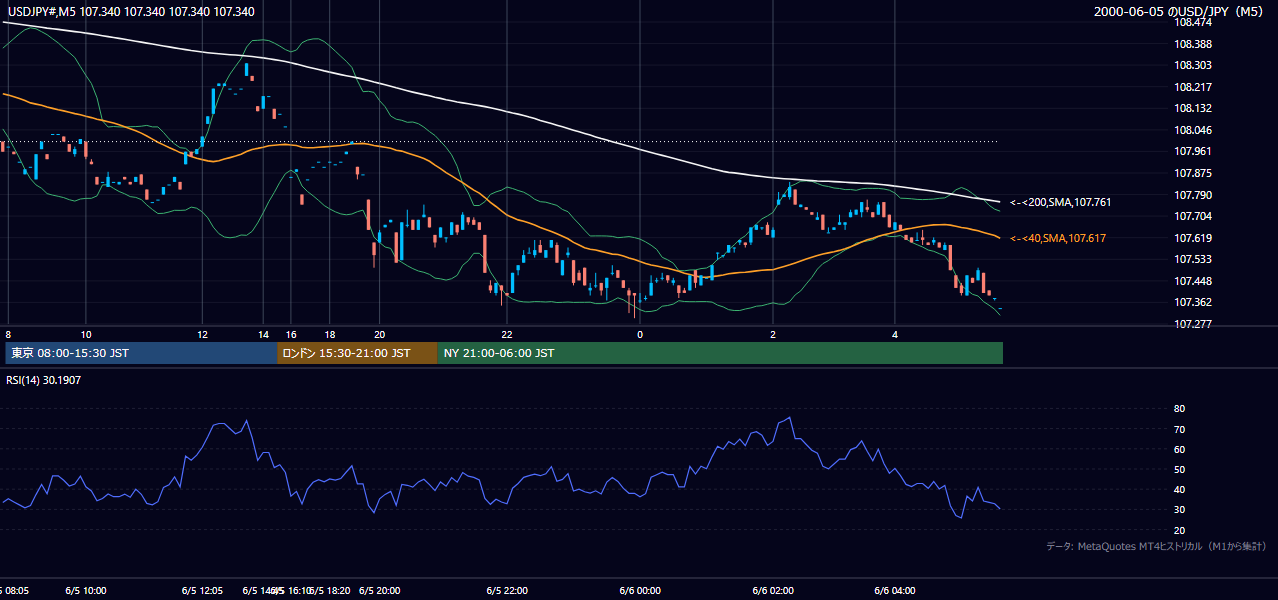Click price axis value 107.704

(x=1192, y=216)
